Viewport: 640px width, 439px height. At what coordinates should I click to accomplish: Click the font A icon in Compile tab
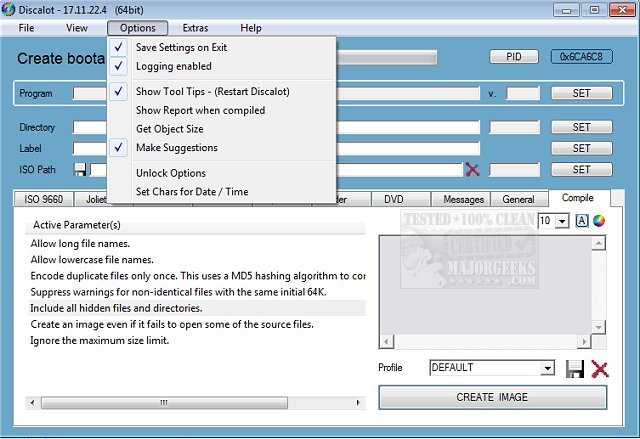click(x=582, y=221)
